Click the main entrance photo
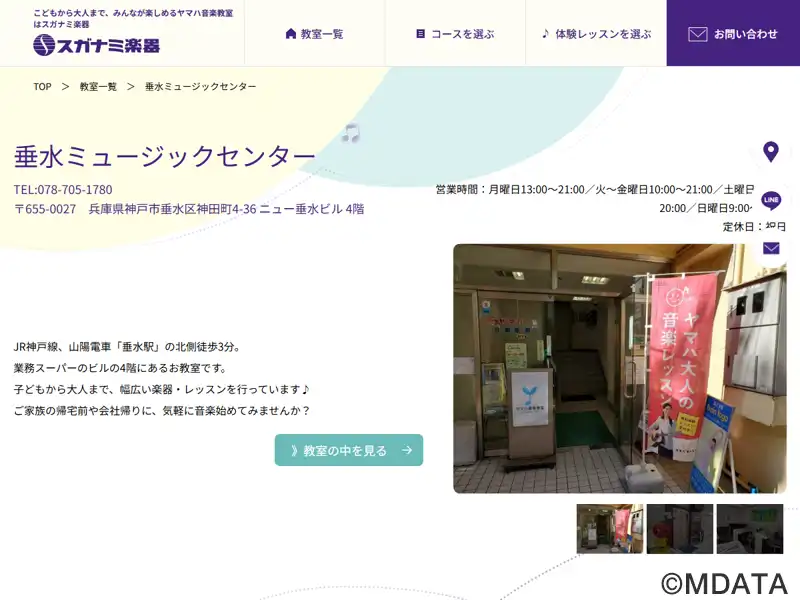The height and width of the screenshot is (600, 800). [x=620, y=369]
